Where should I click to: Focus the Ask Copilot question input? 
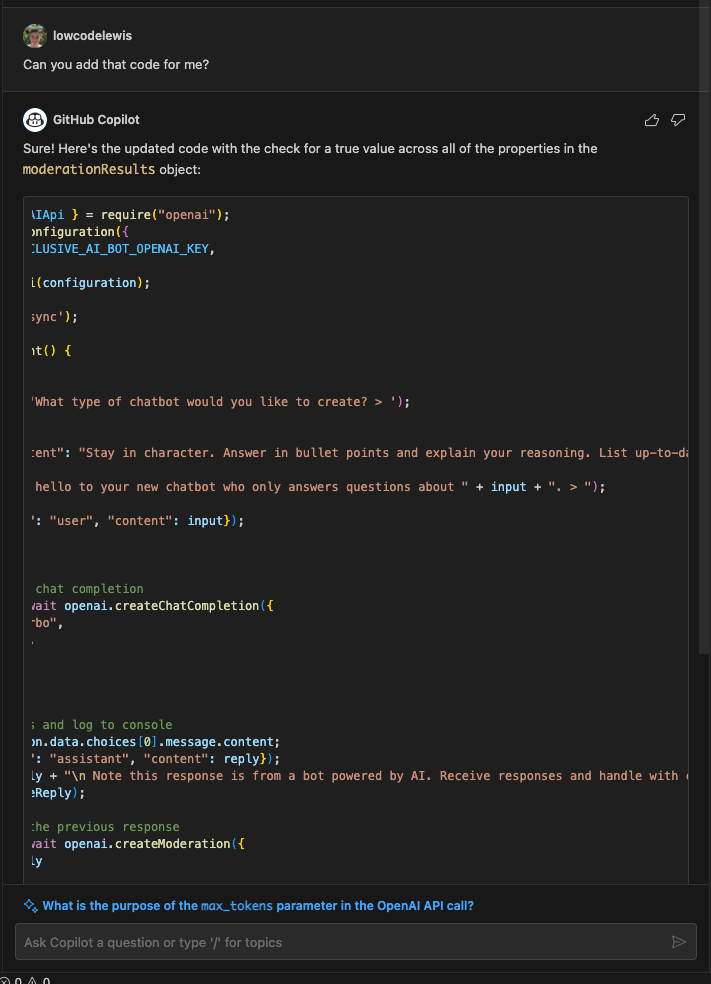[x=356, y=941]
